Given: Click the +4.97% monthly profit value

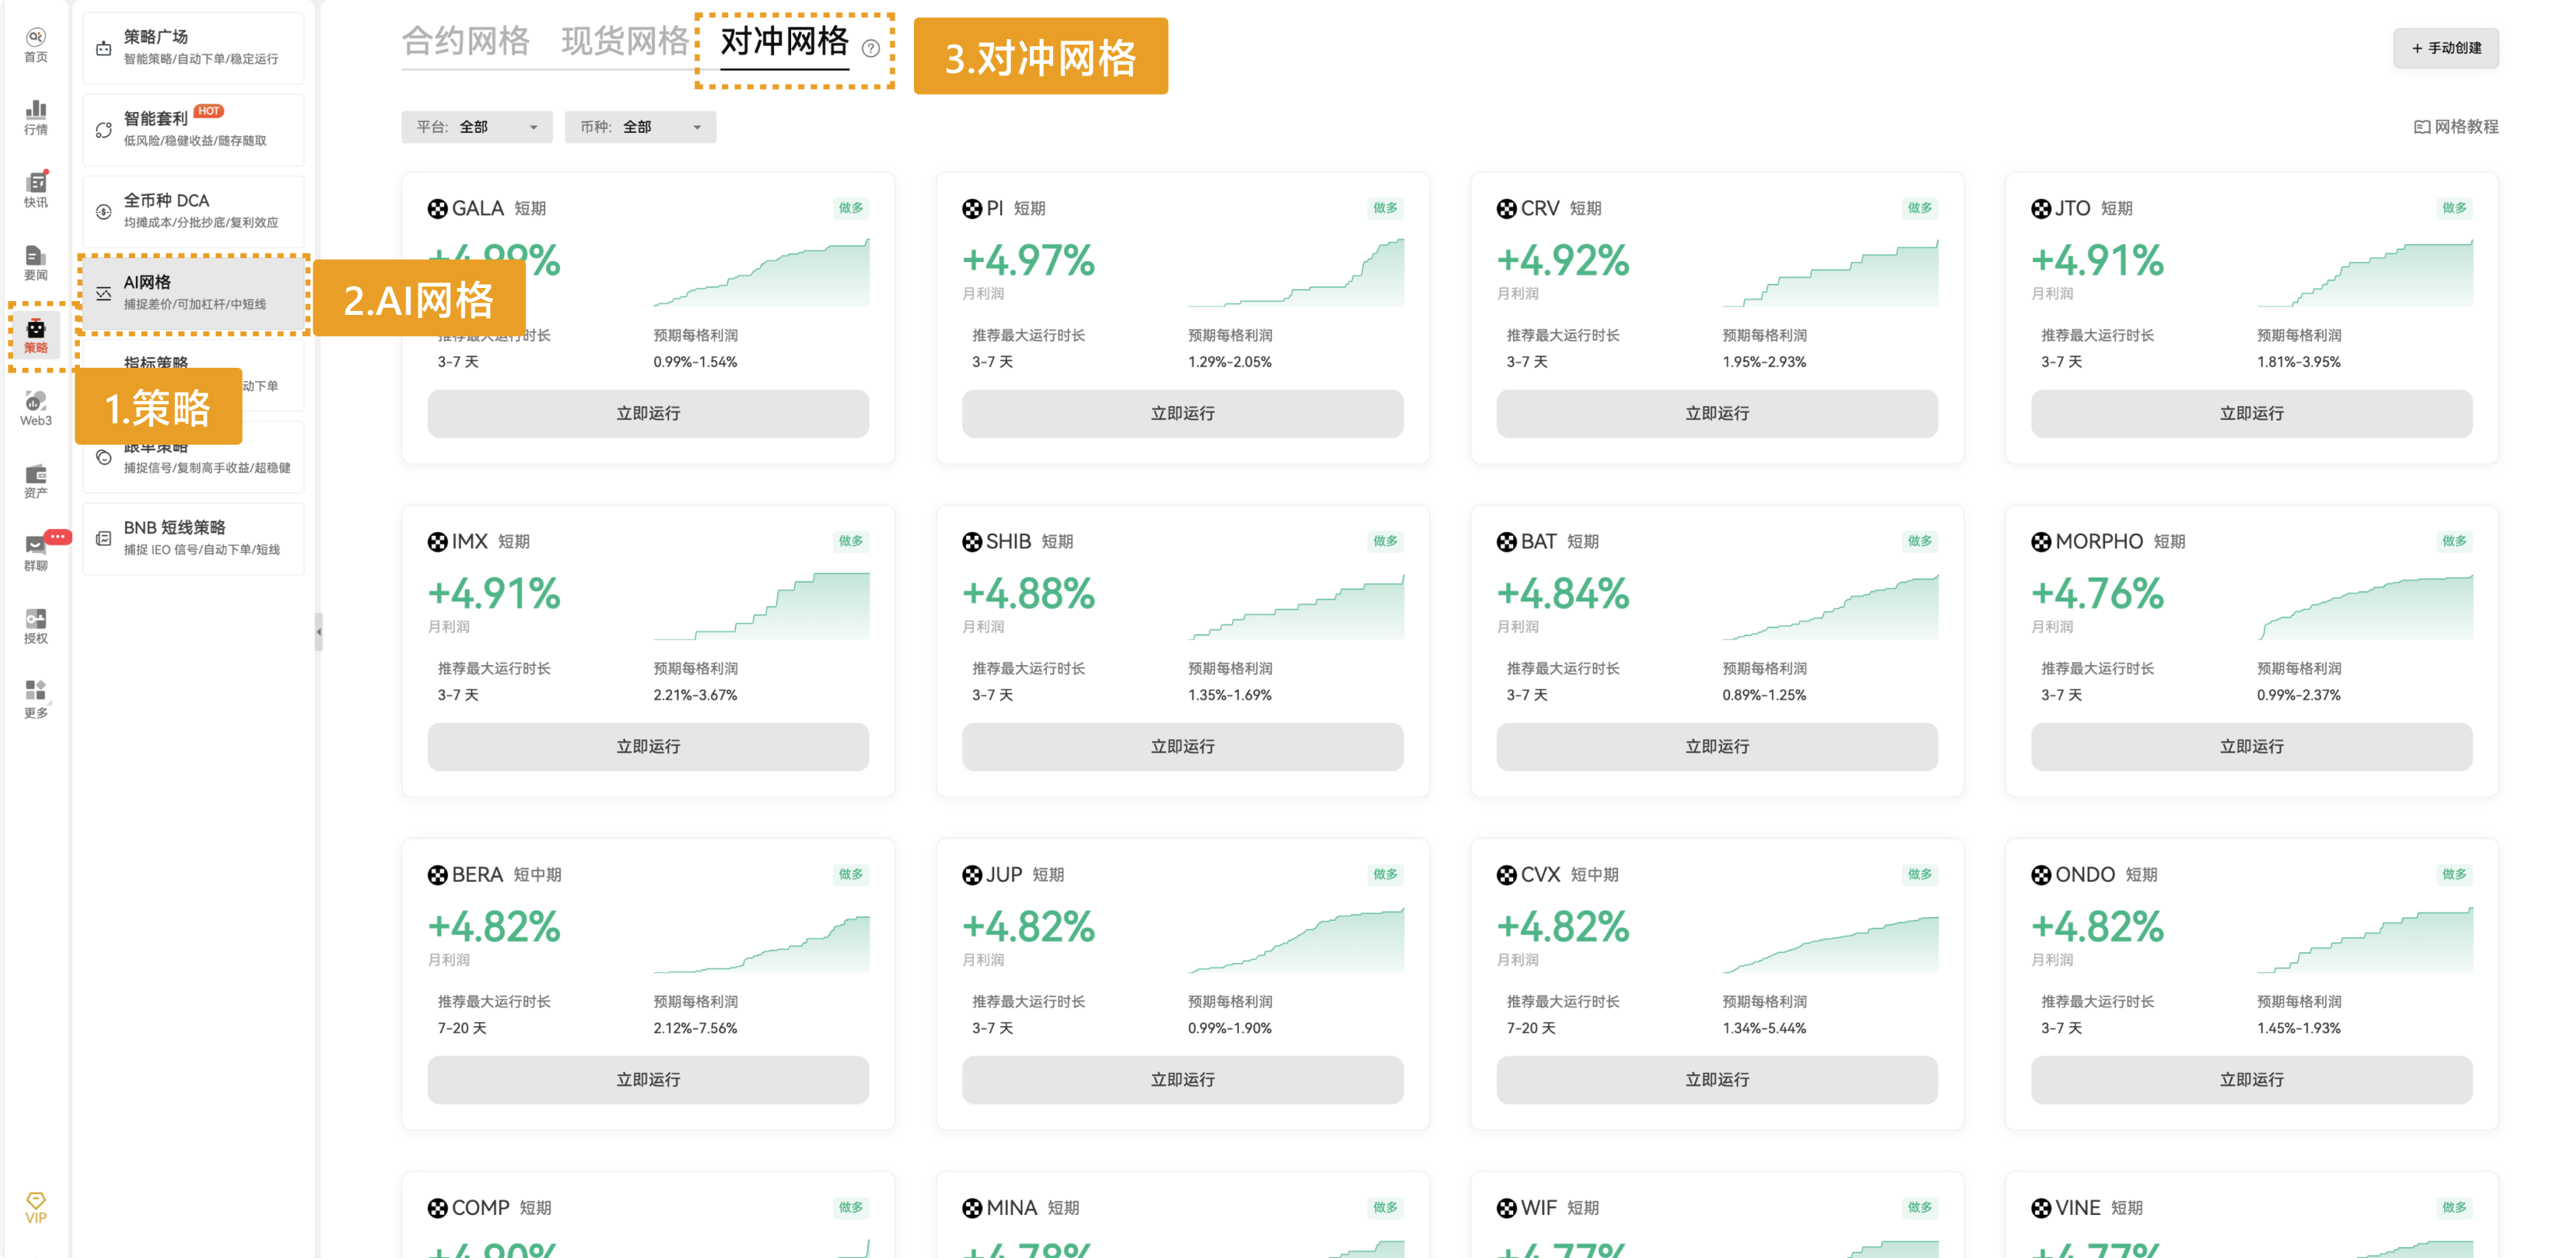Looking at the screenshot, I should [x=1029, y=260].
